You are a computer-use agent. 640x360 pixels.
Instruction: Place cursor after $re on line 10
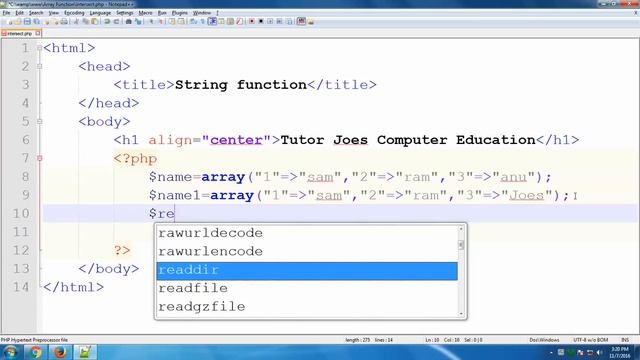(x=175, y=213)
